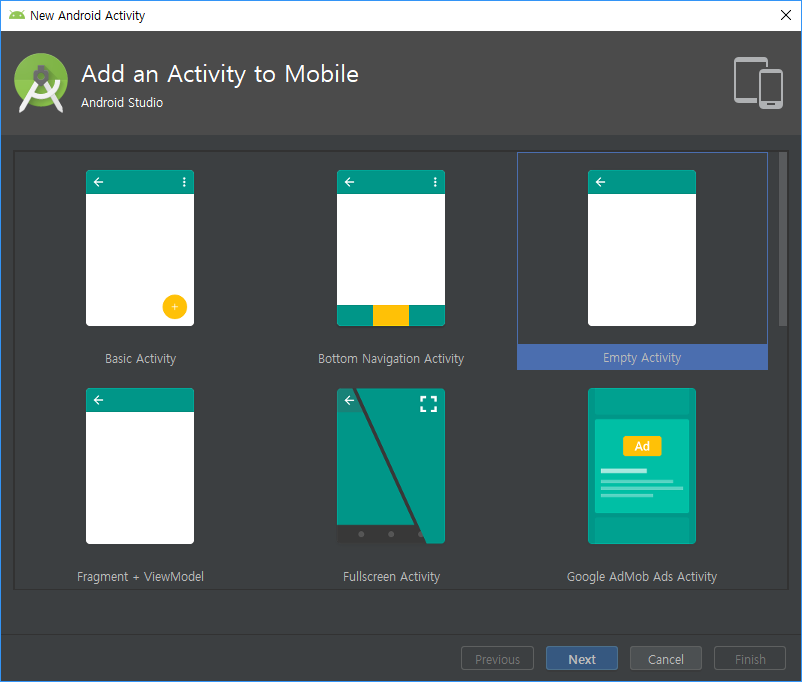Choose the Empty Activity template thumbnail
Image resolution: width=802 pixels, height=682 pixels.
click(x=641, y=248)
